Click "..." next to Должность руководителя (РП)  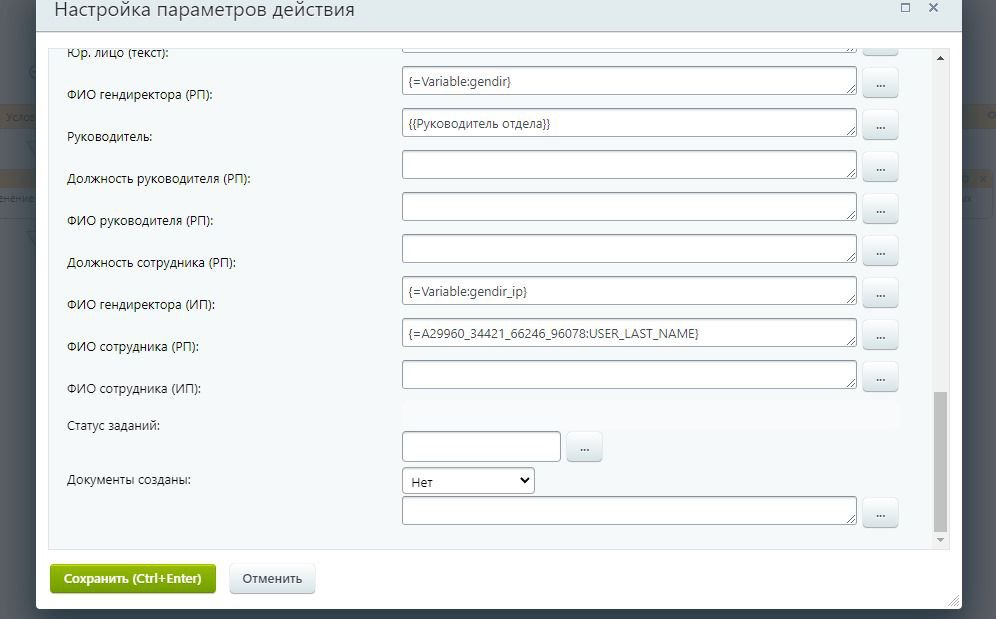pos(880,167)
